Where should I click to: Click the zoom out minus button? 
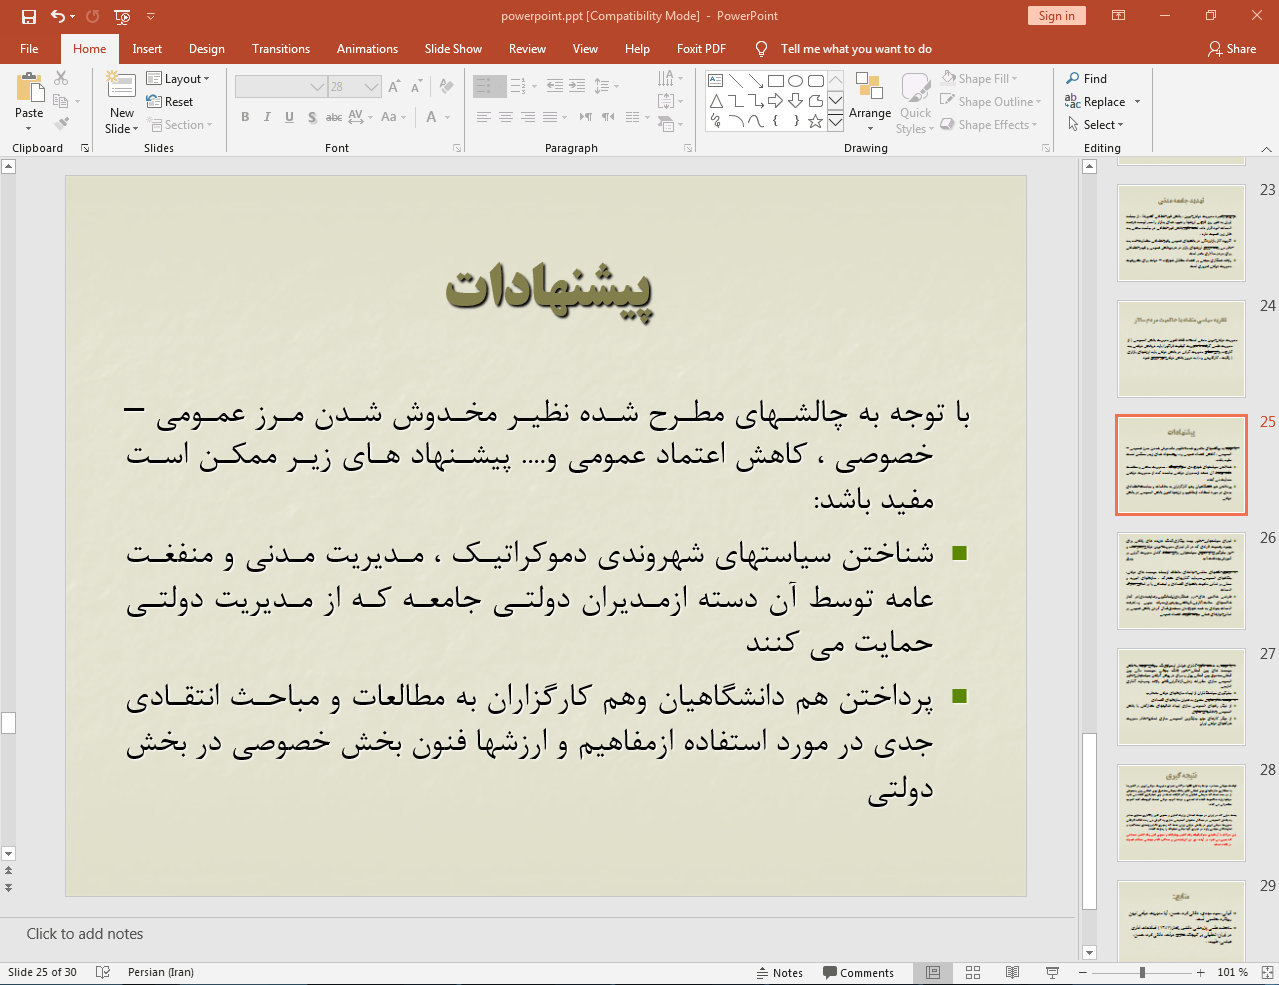click(x=1082, y=973)
